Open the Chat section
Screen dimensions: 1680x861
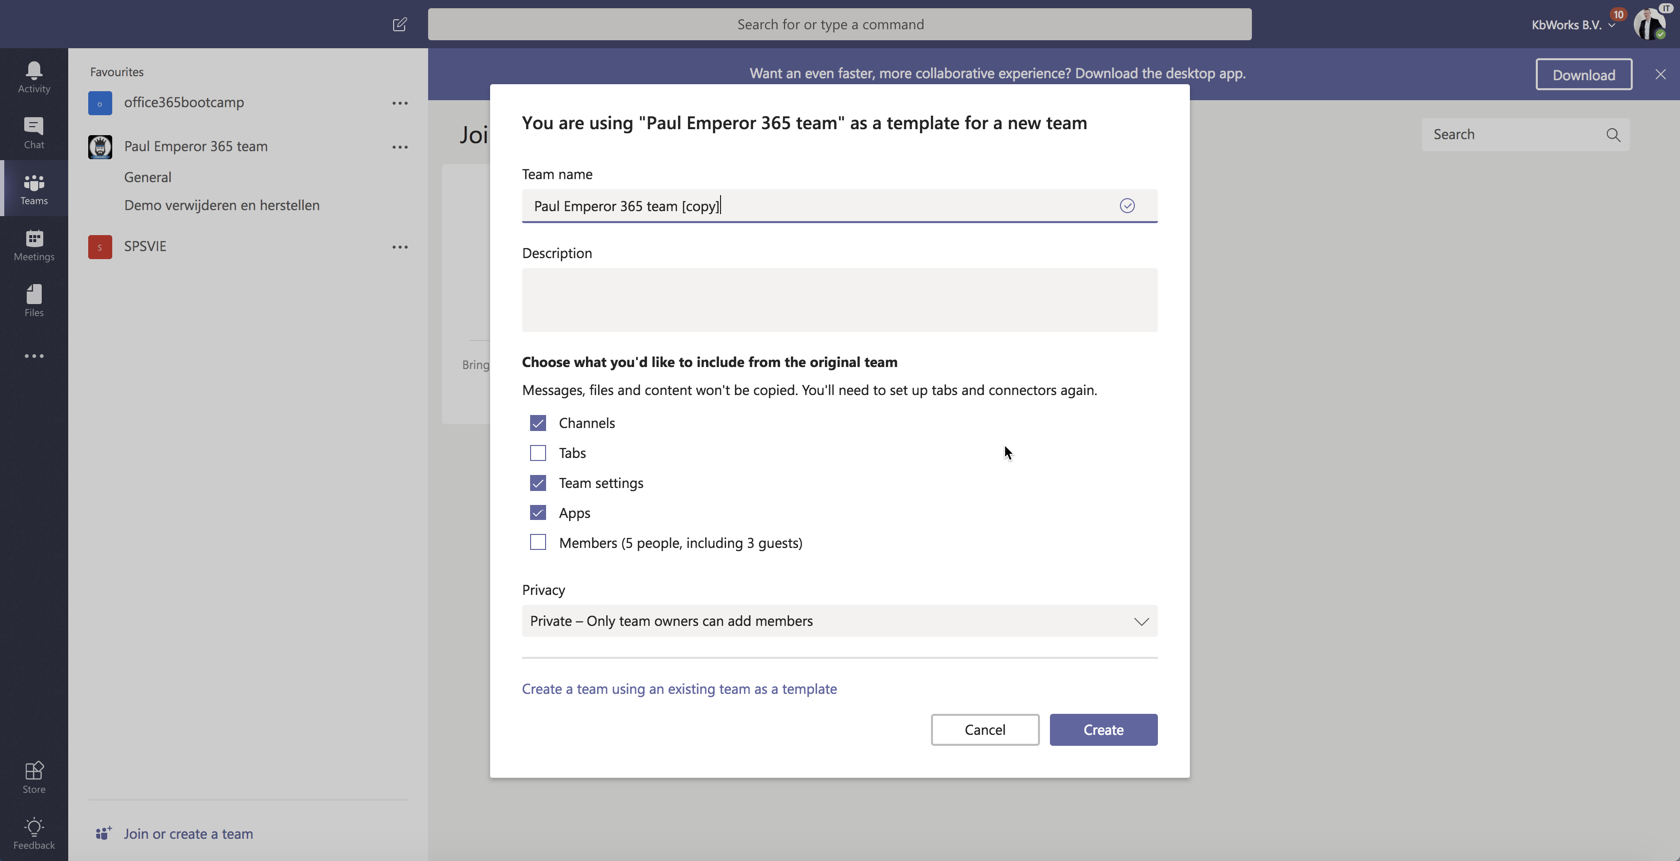coord(34,132)
